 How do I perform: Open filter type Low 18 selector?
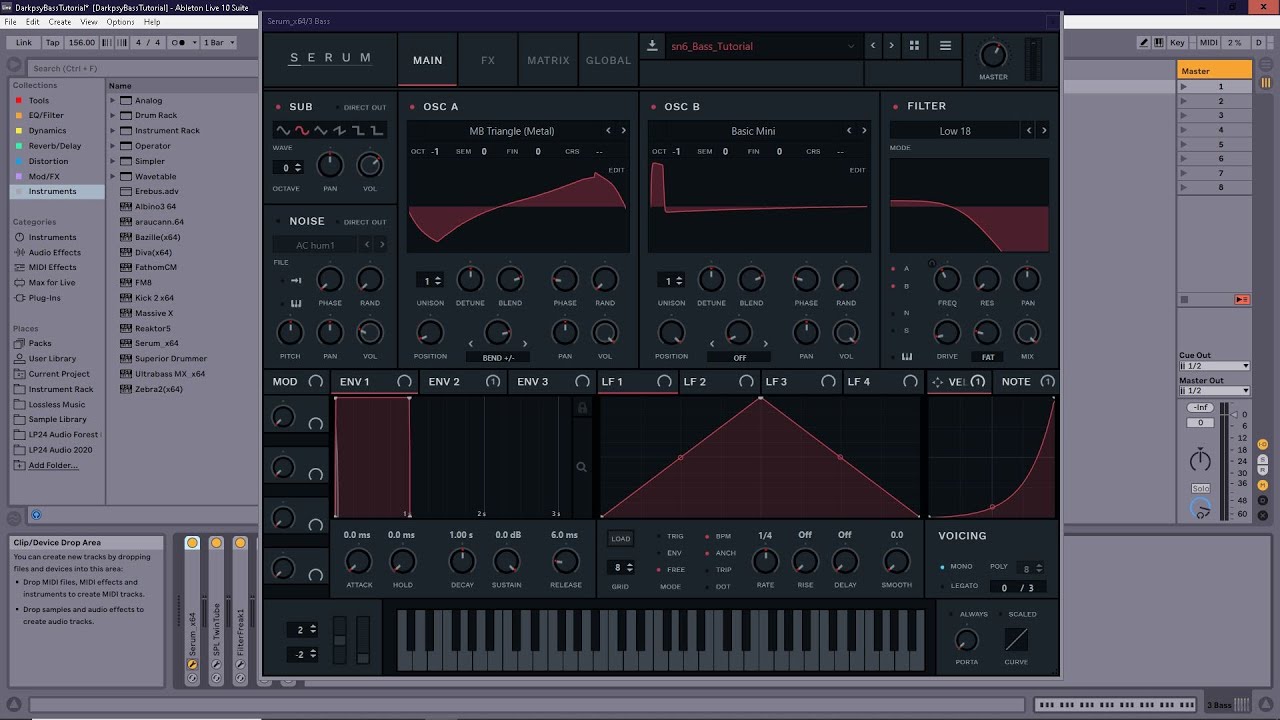coord(955,131)
